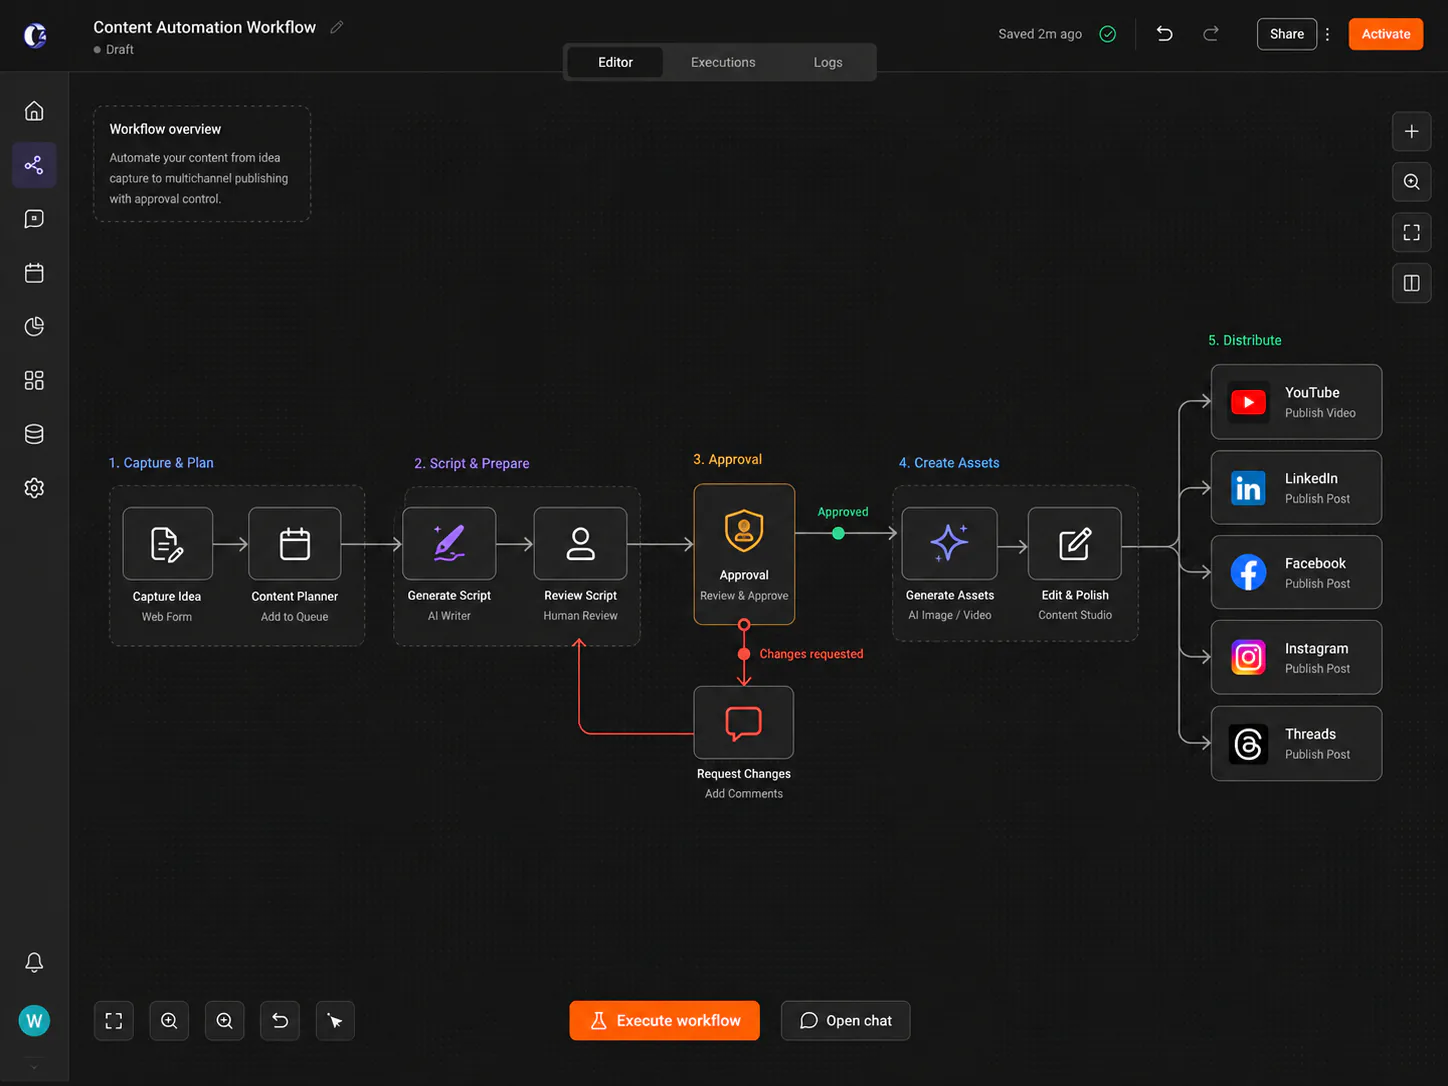Redo with the top bar arrow

[x=1211, y=34]
